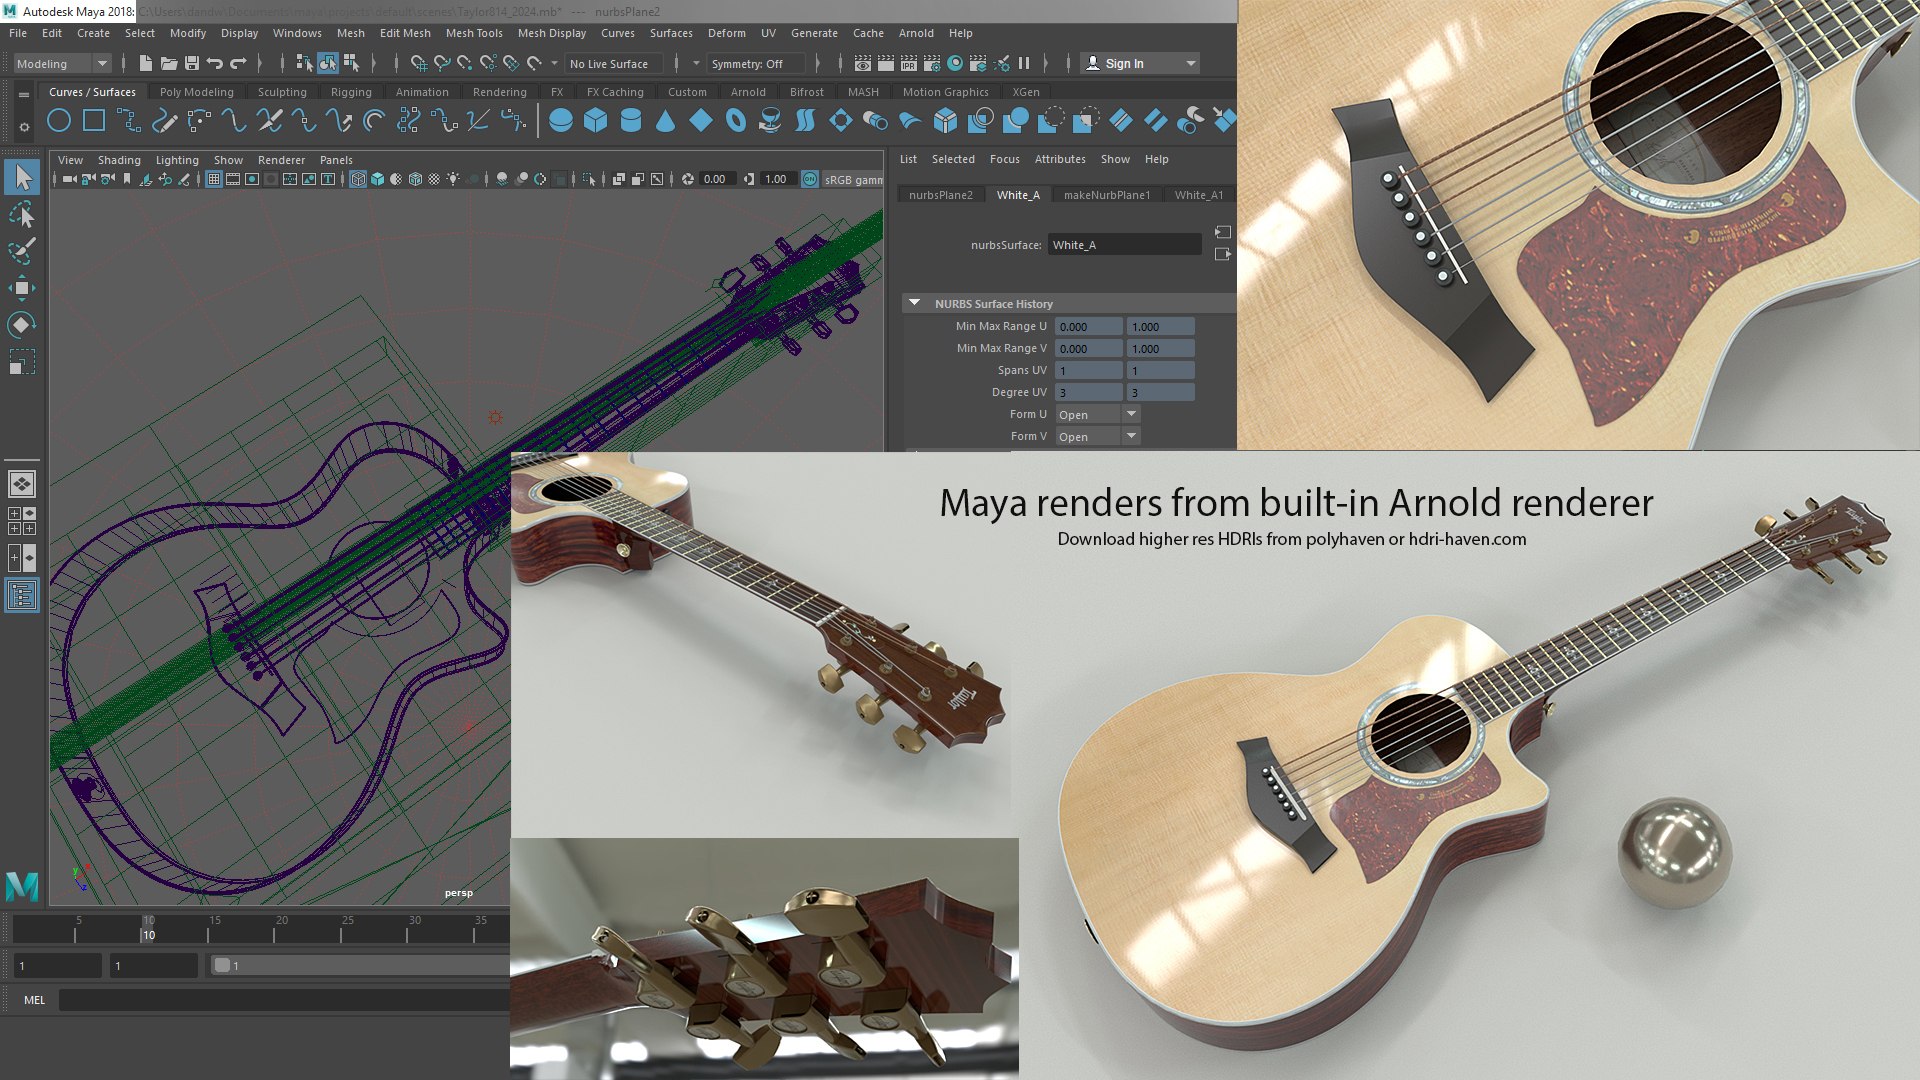Viewport: 1920px width, 1080px height.
Task: Activate the Scale tool in toolbox
Action: pos(22,361)
